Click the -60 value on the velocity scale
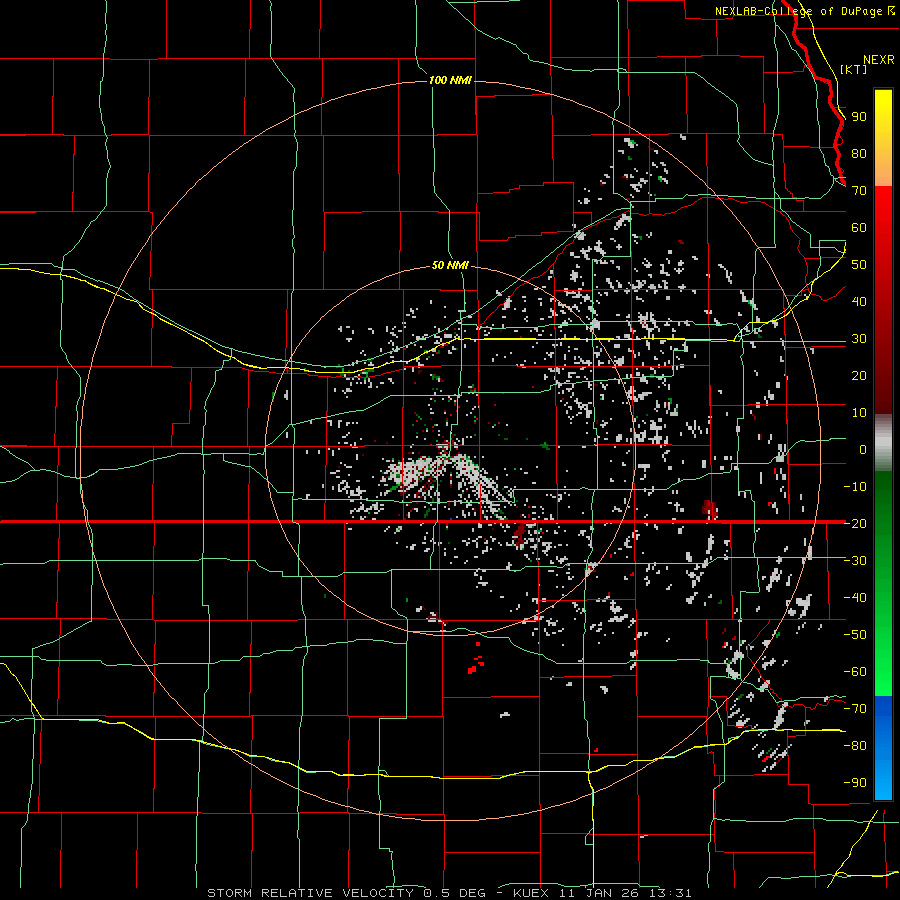This screenshot has height=900, width=900. (x=855, y=672)
